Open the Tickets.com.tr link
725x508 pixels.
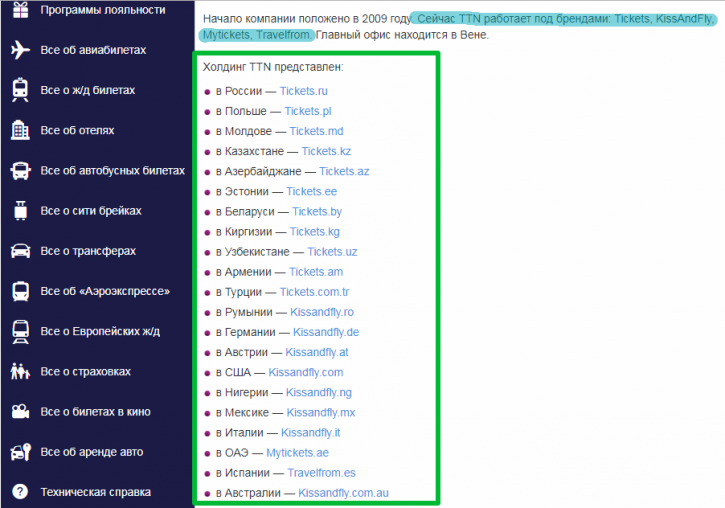click(x=314, y=292)
